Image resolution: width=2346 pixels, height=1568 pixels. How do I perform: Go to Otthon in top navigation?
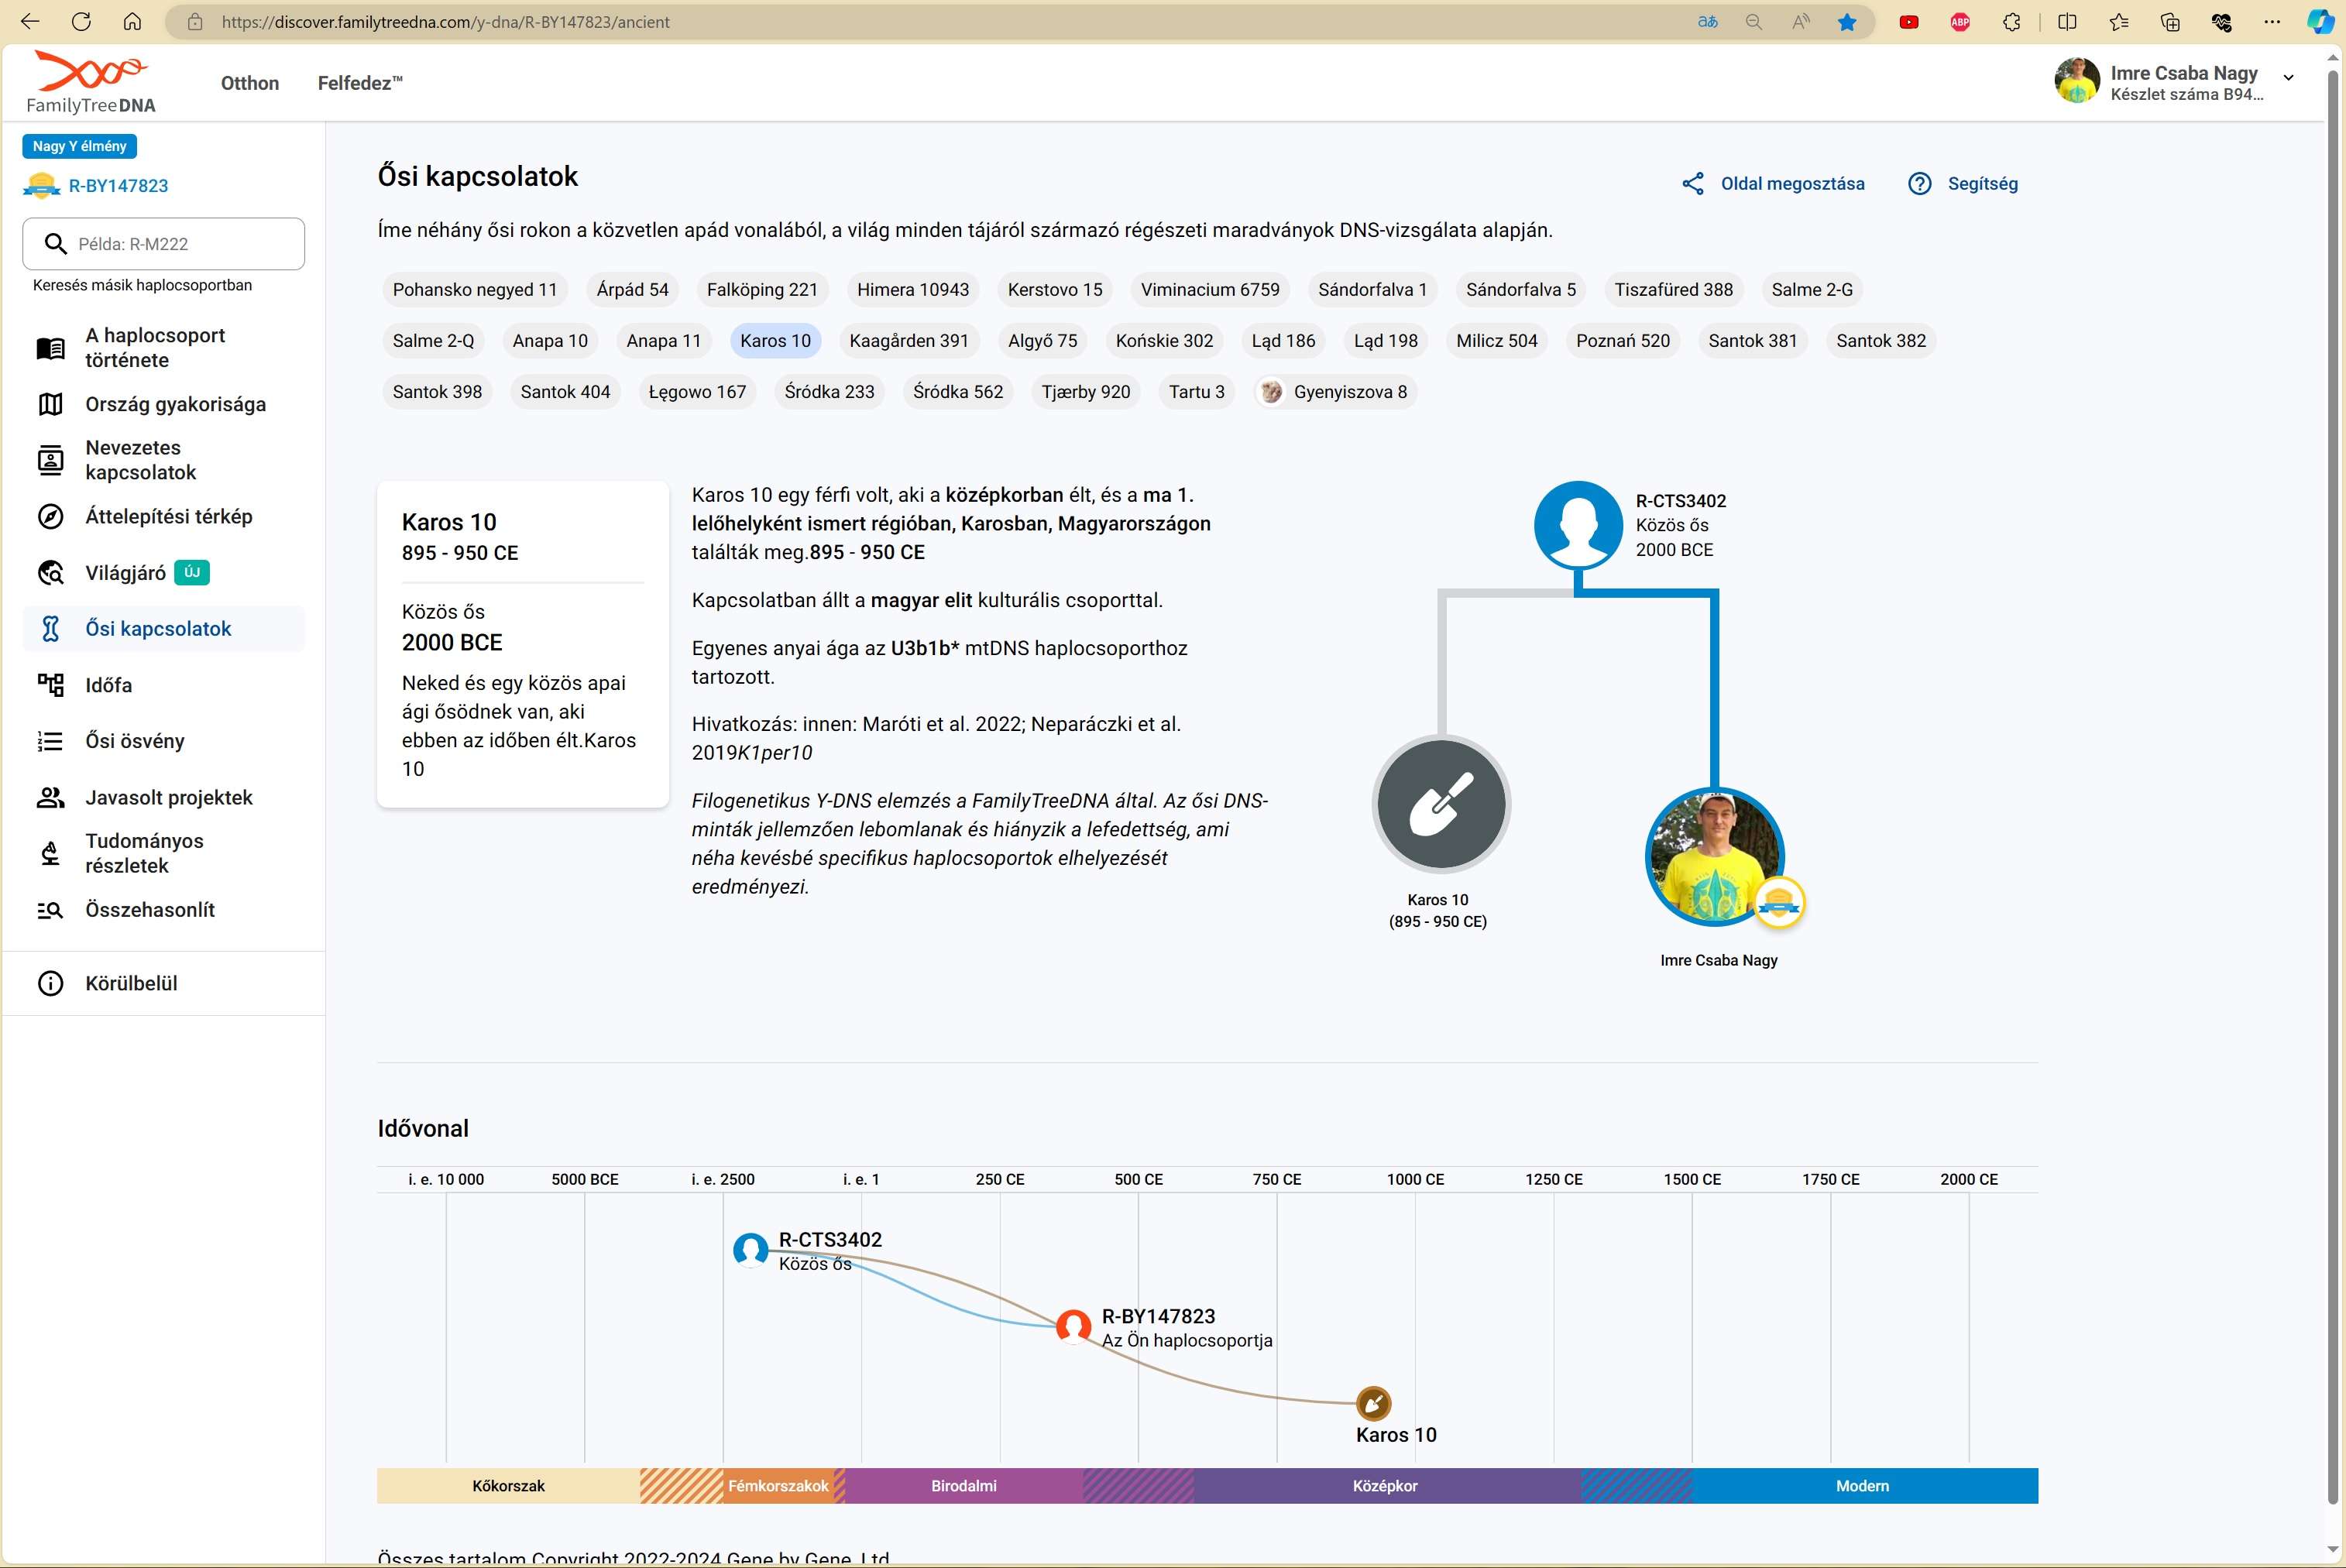point(250,83)
